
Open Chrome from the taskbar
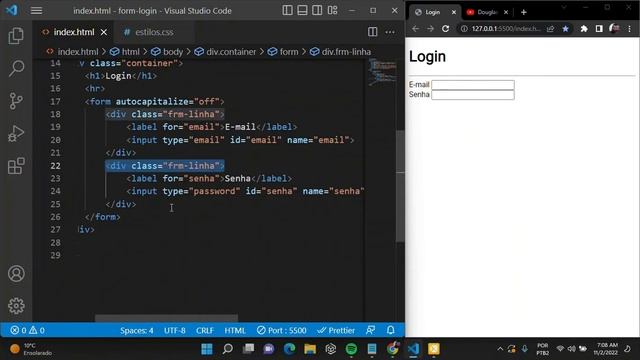pyautogui.click(x=392, y=349)
